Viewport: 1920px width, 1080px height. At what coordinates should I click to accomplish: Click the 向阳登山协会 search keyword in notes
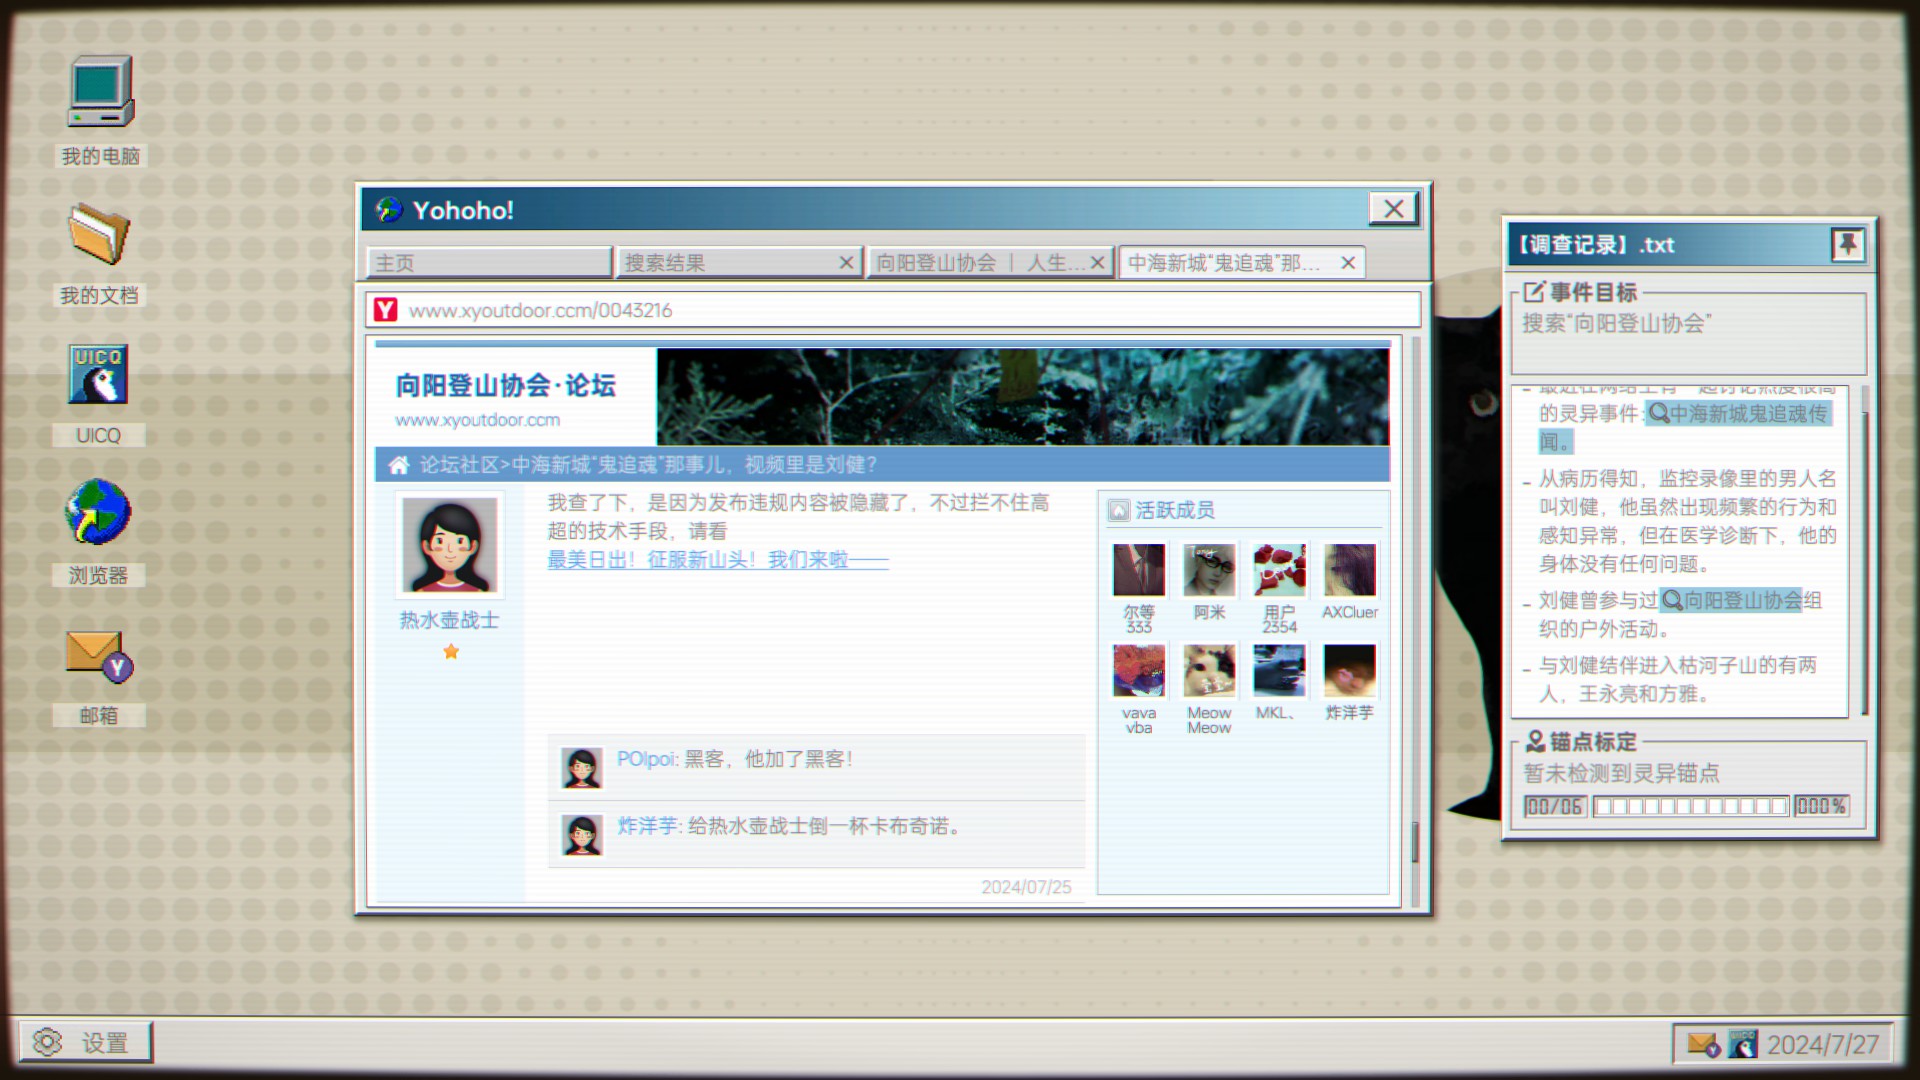click(x=1730, y=600)
